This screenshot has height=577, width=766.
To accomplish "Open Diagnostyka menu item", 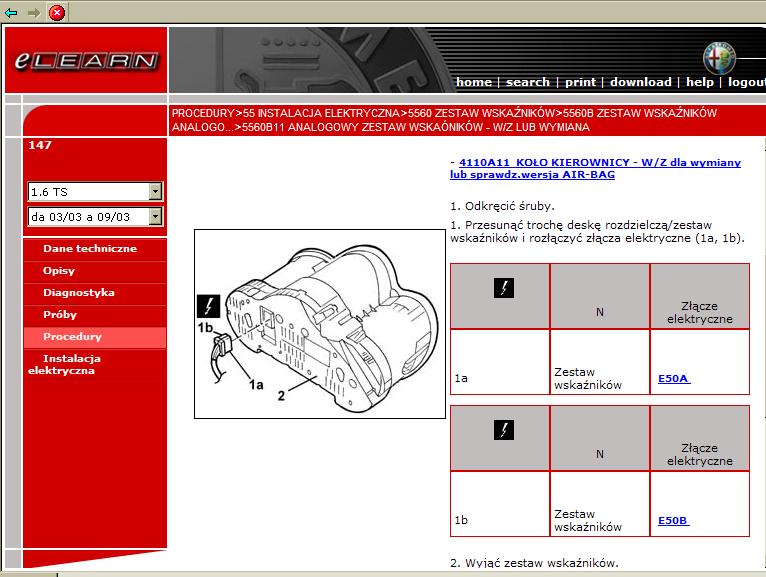I will [x=79, y=293].
